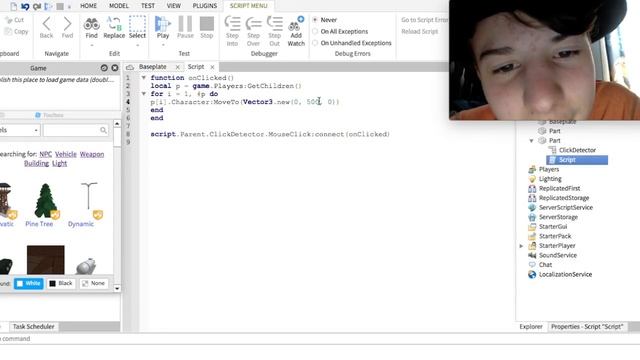The height and width of the screenshot is (360, 640).
Task: Click Add Watch icon
Action: pyautogui.click(x=296, y=24)
